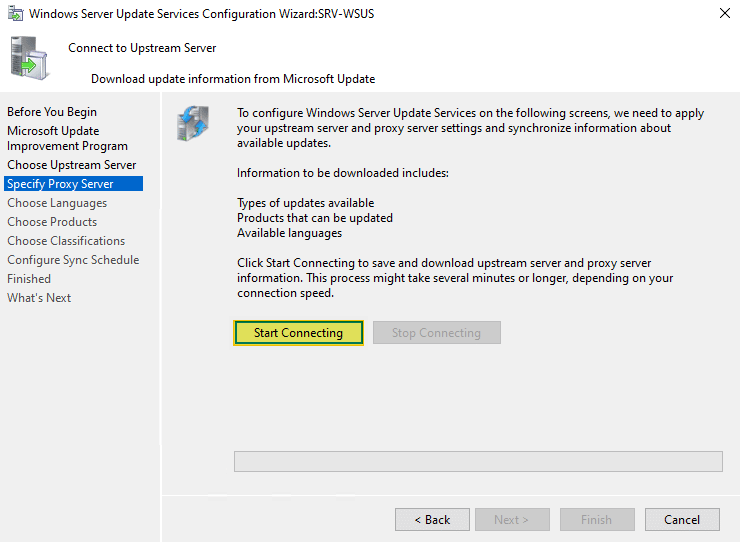Click the window title text SRV-WSUS

pyautogui.click(x=346, y=14)
